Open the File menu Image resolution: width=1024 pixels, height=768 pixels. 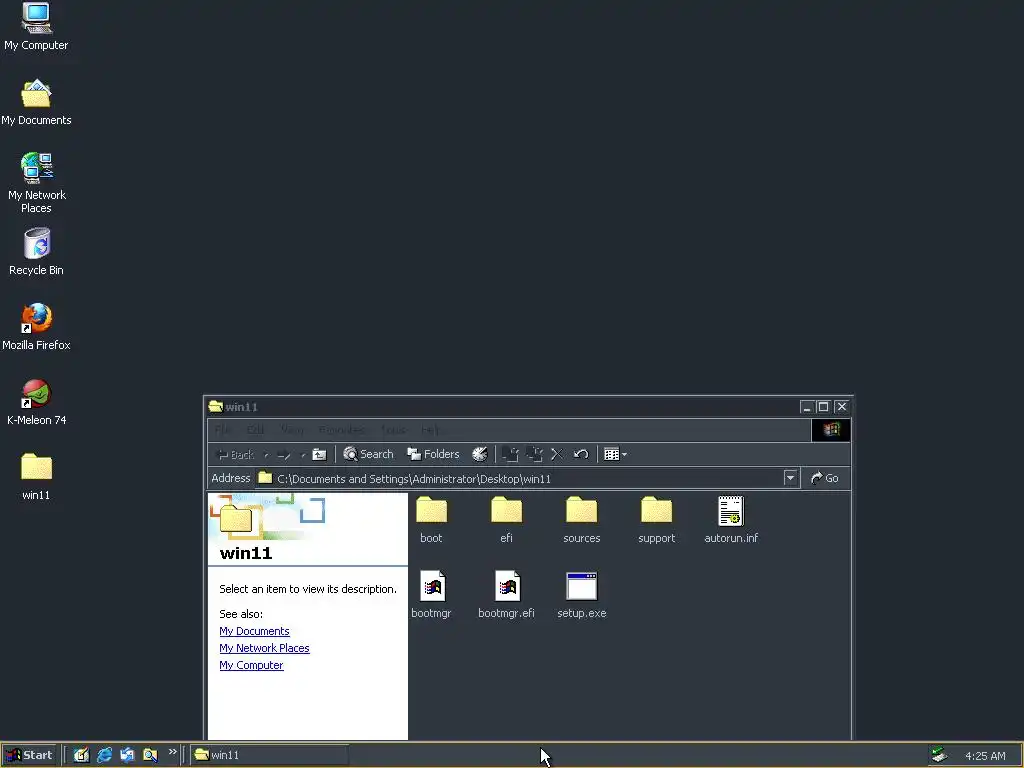pos(222,430)
